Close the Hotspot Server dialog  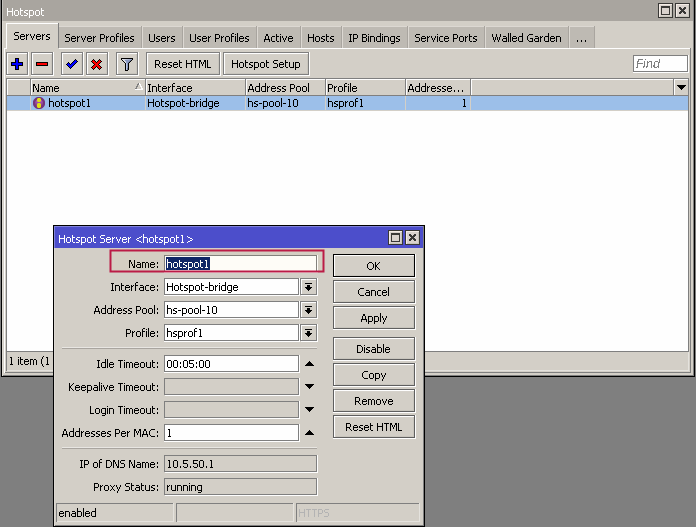(412, 238)
